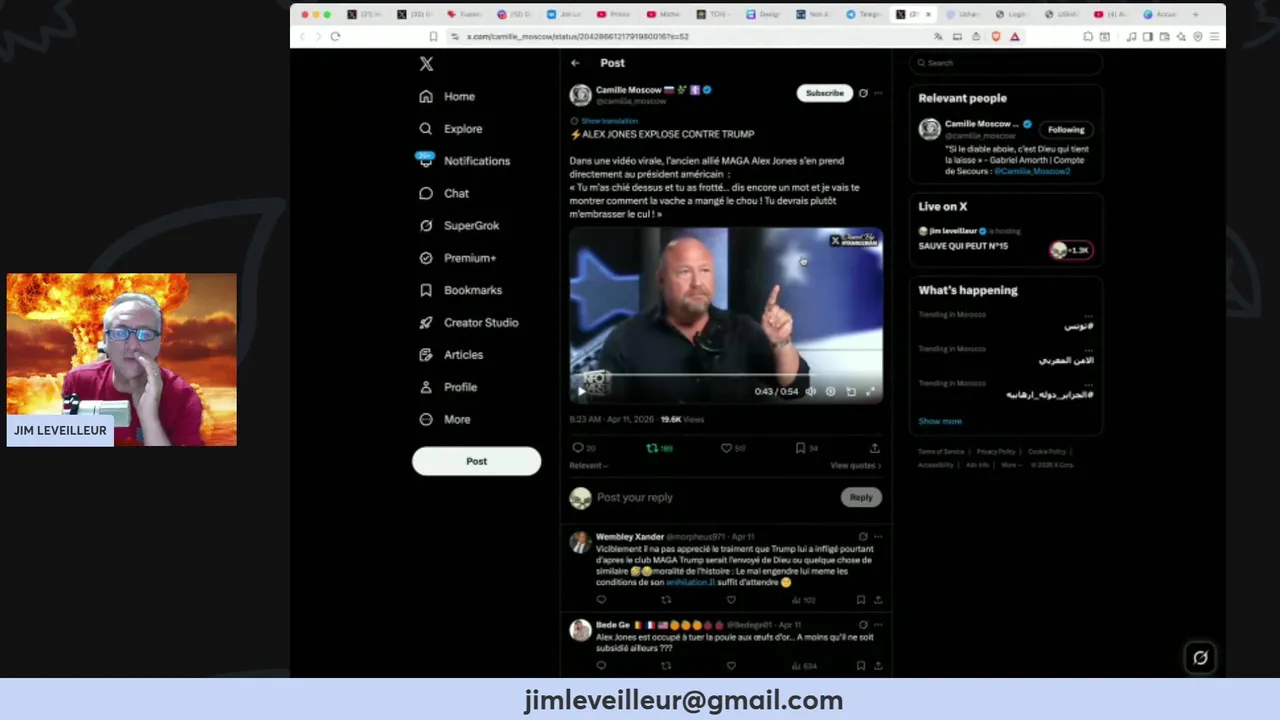This screenshot has width=1280, height=720.
Task: Click the browser forward arrow
Action: (318, 36)
